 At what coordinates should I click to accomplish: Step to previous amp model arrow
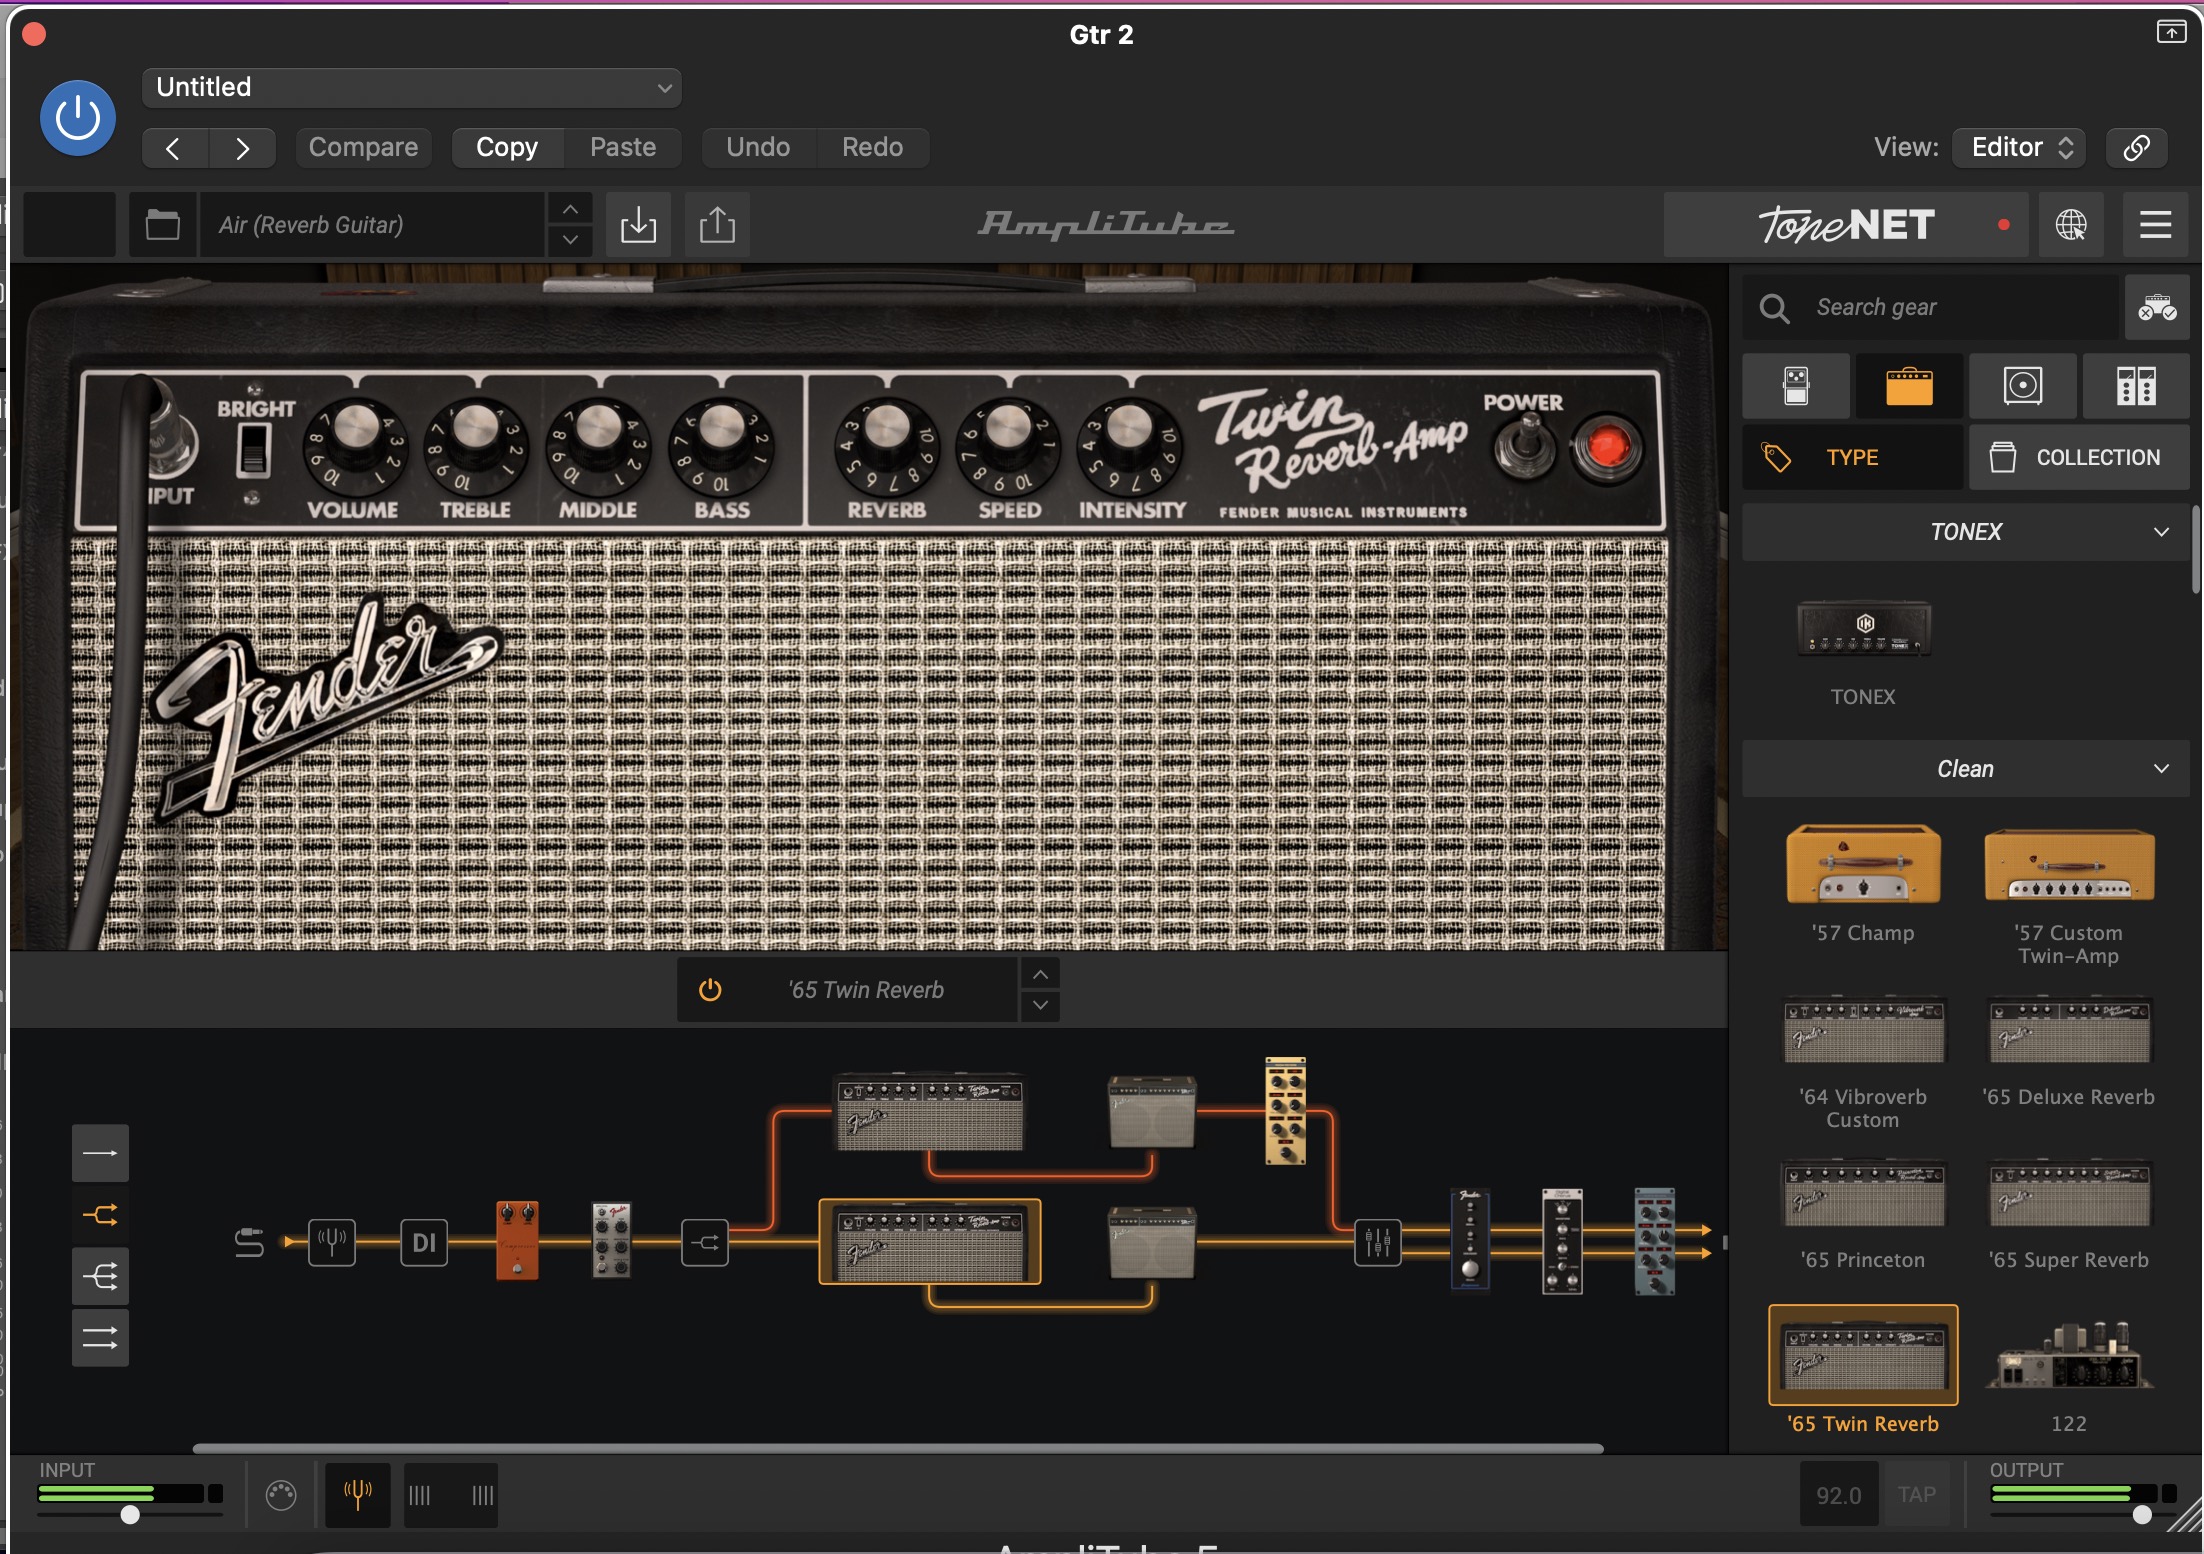click(x=1040, y=974)
